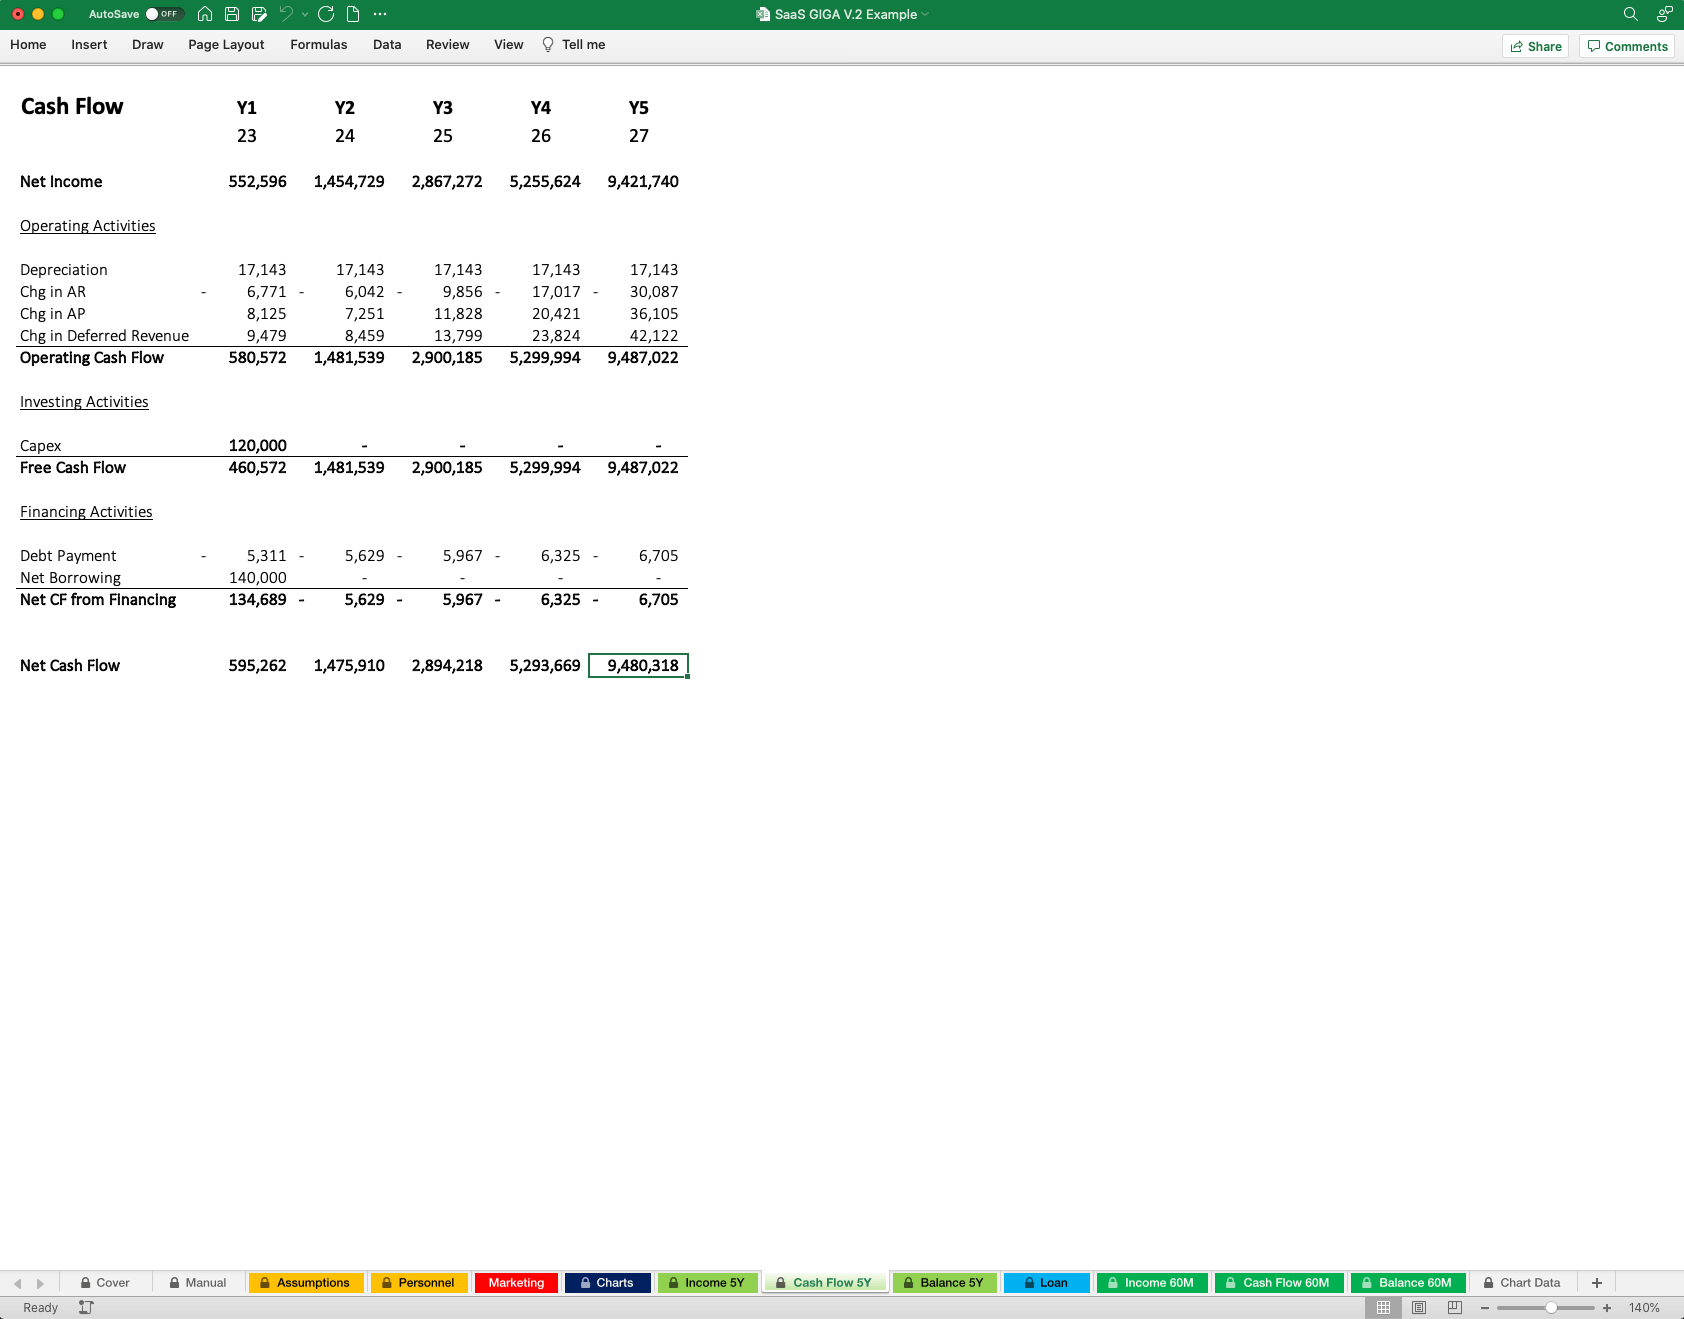Open the View ribbon tab
Viewport: 1684px width, 1319px height.
(509, 45)
